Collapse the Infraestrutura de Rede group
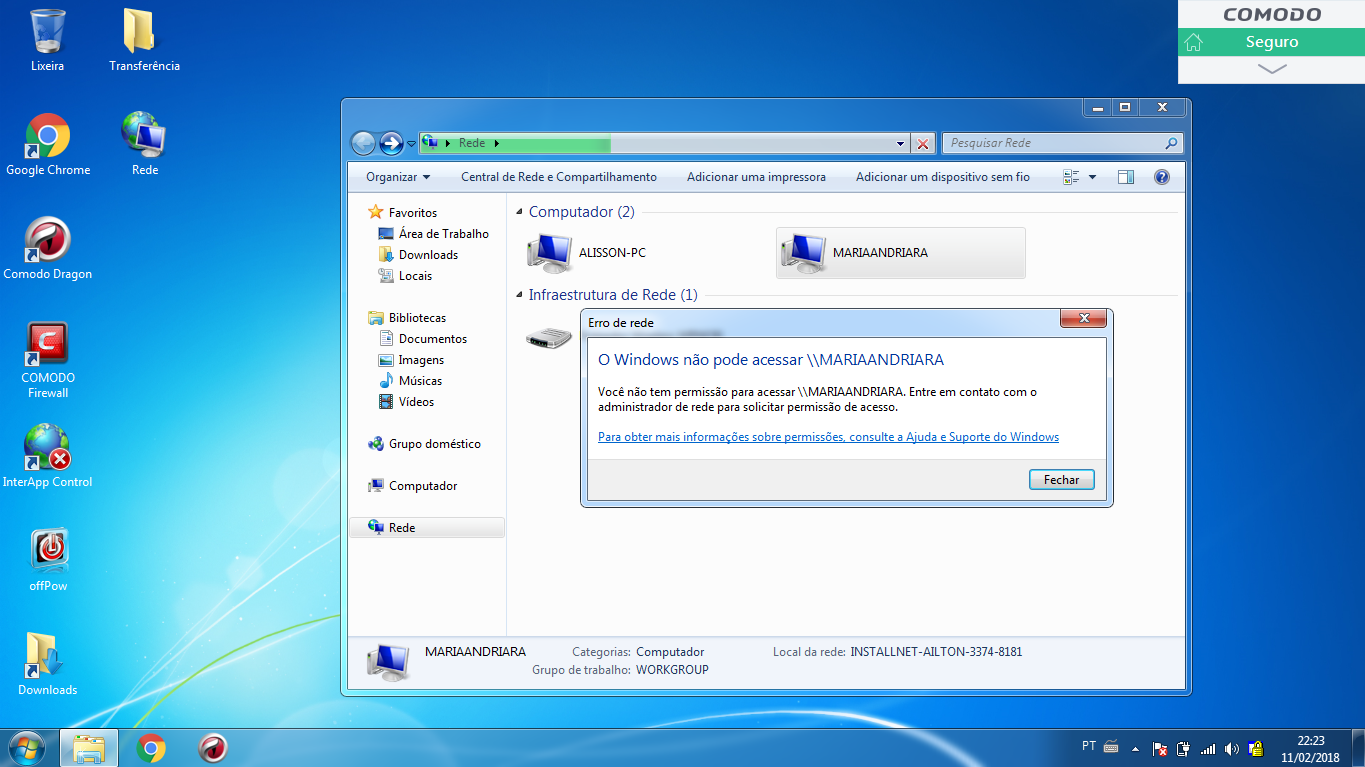 [x=519, y=295]
